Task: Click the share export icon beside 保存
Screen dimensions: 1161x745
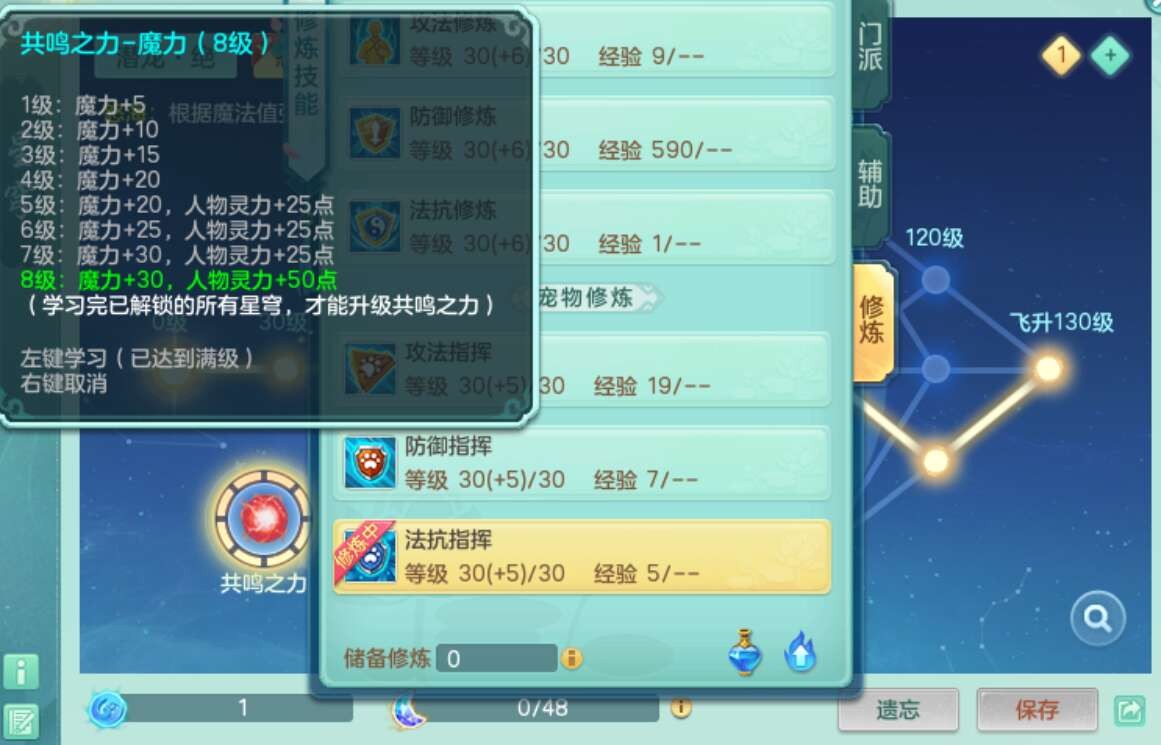Action: tap(1129, 711)
